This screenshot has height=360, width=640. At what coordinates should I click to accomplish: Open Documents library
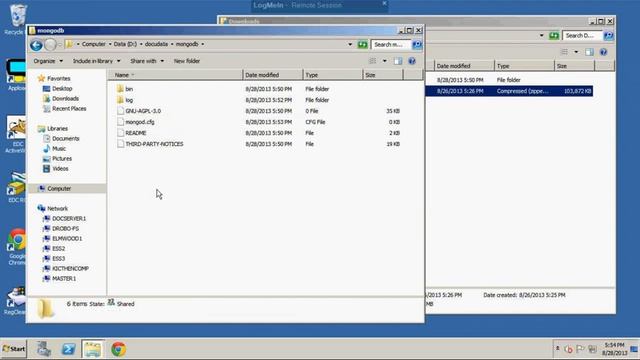tap(65, 139)
